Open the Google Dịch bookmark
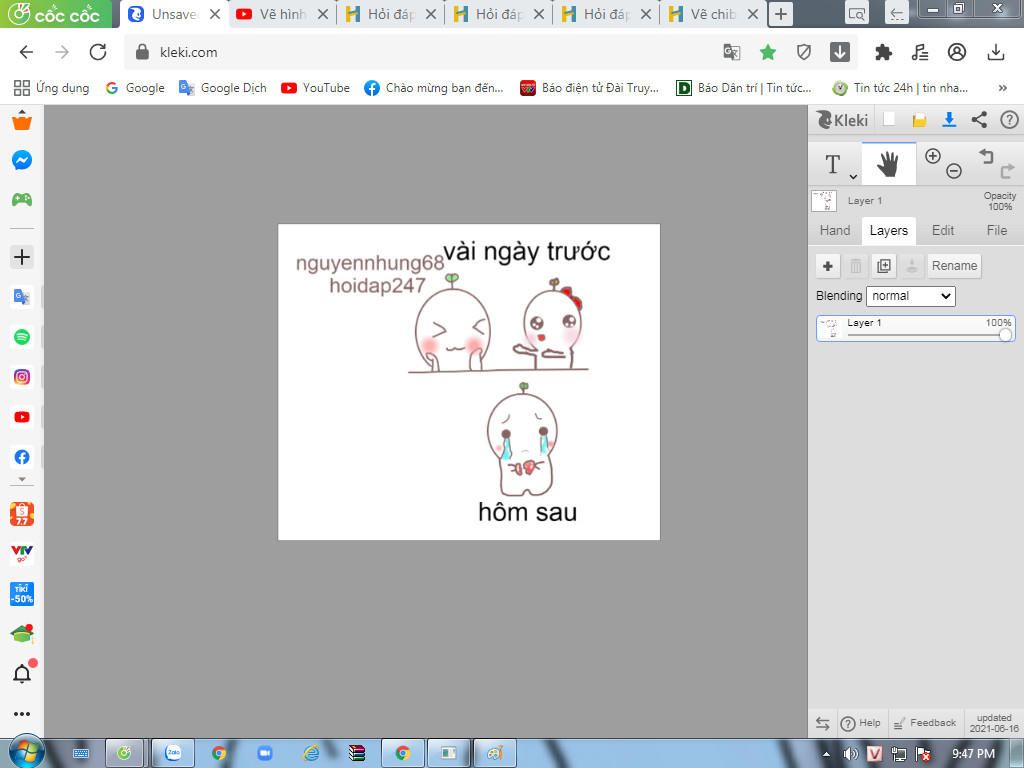The height and width of the screenshot is (768, 1024). pos(223,88)
